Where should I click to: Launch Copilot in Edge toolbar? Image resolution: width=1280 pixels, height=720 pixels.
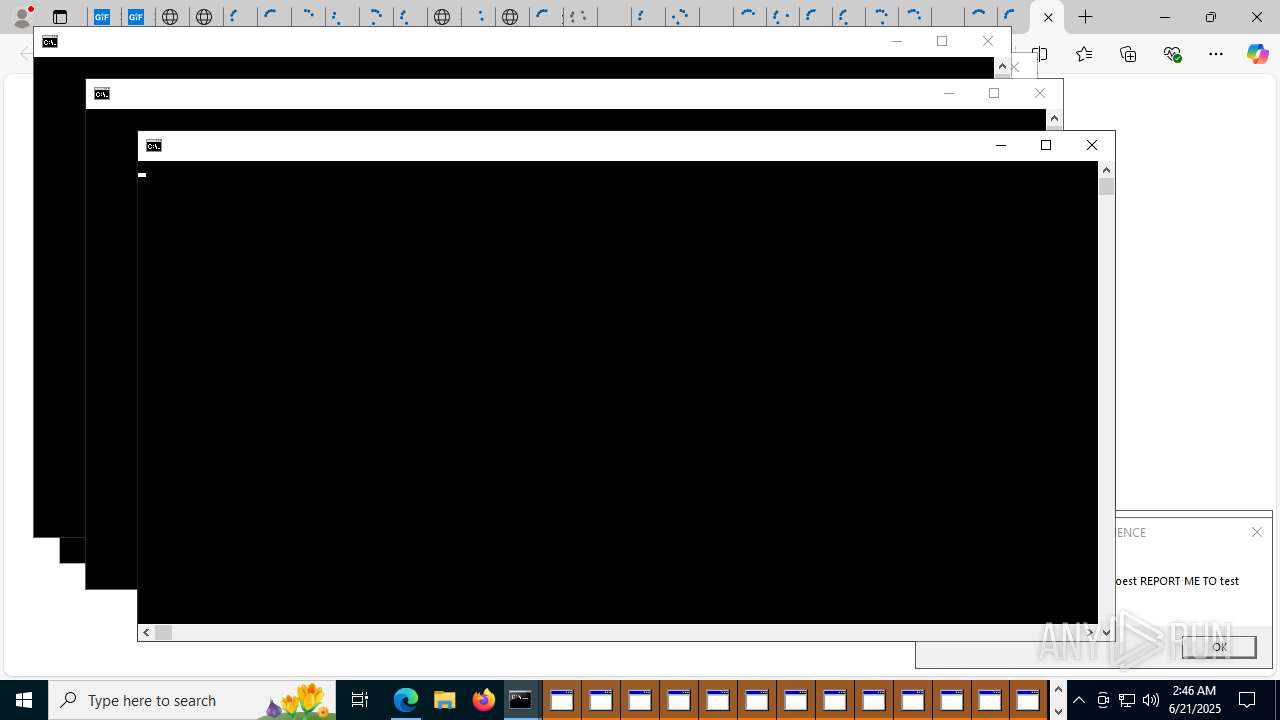point(1257,54)
